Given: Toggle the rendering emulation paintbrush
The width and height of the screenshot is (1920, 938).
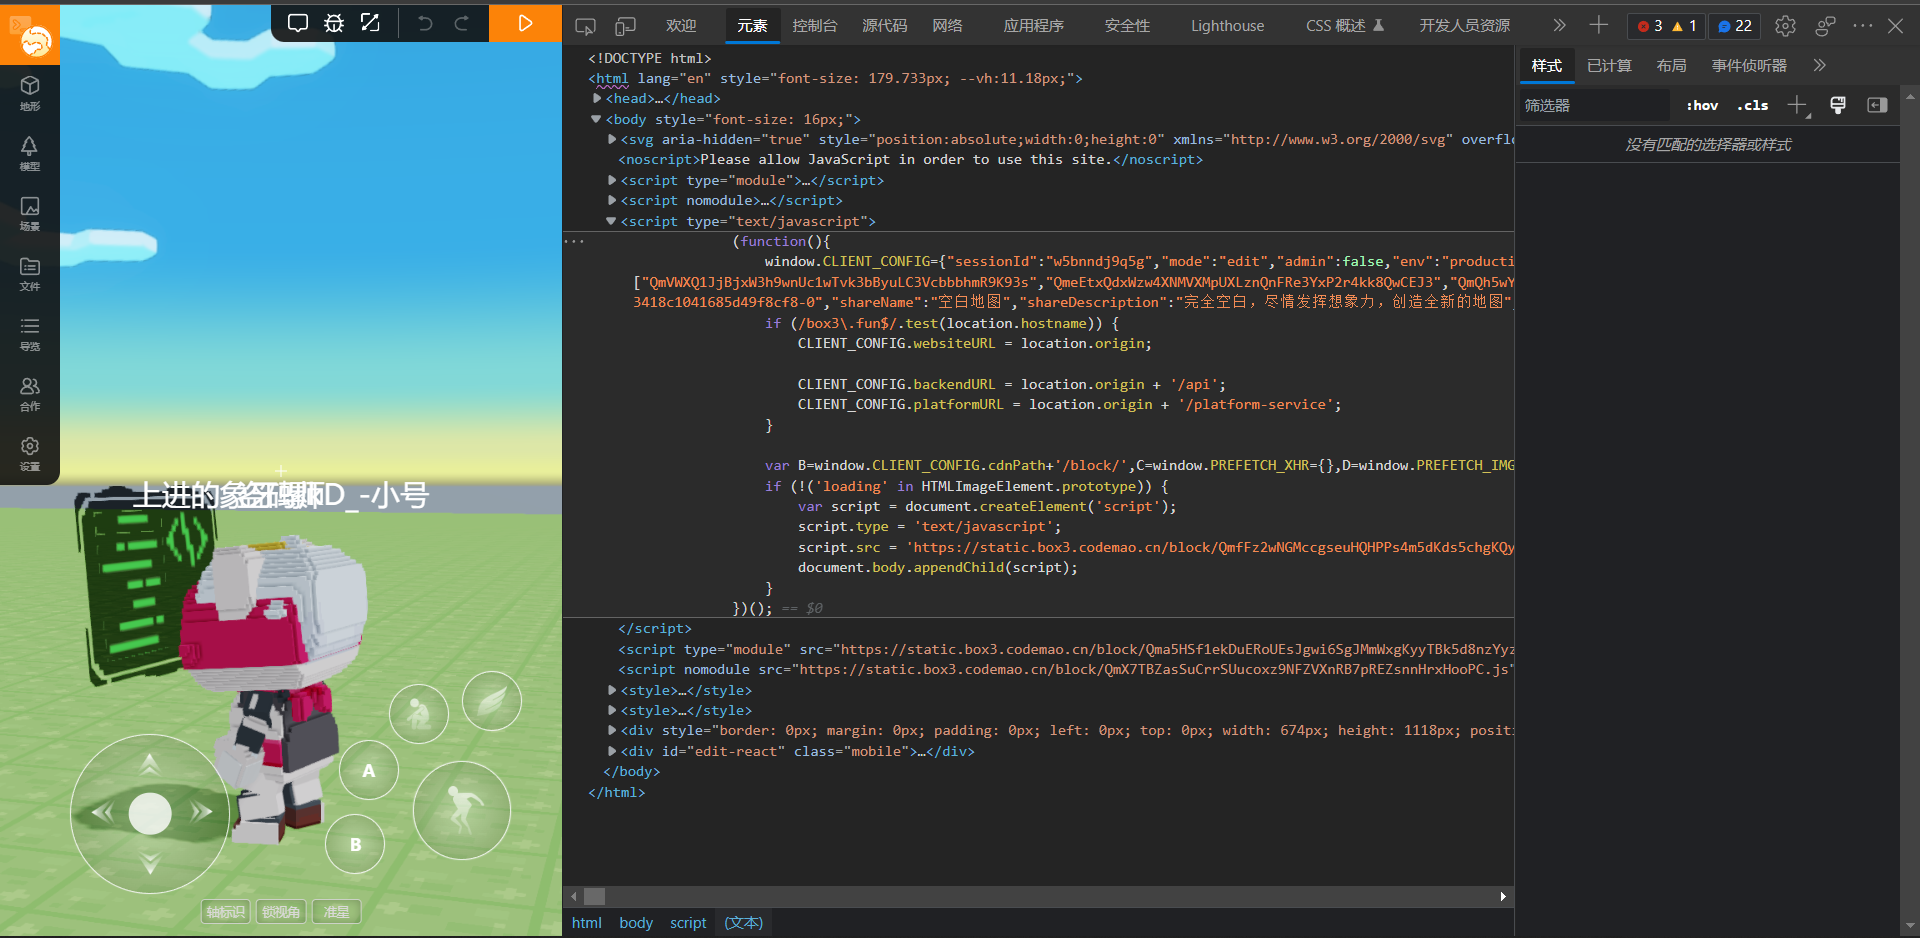Looking at the screenshot, I should [x=1838, y=105].
